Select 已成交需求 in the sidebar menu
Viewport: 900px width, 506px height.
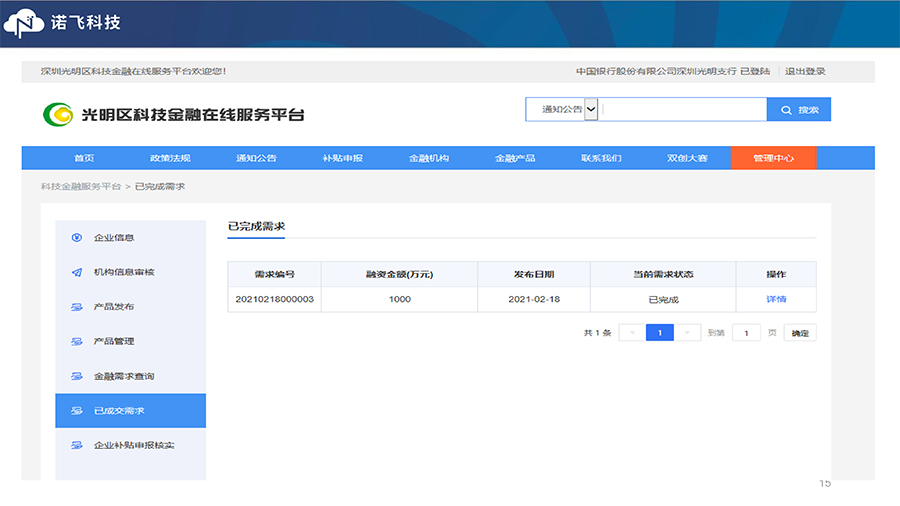[x=130, y=411]
